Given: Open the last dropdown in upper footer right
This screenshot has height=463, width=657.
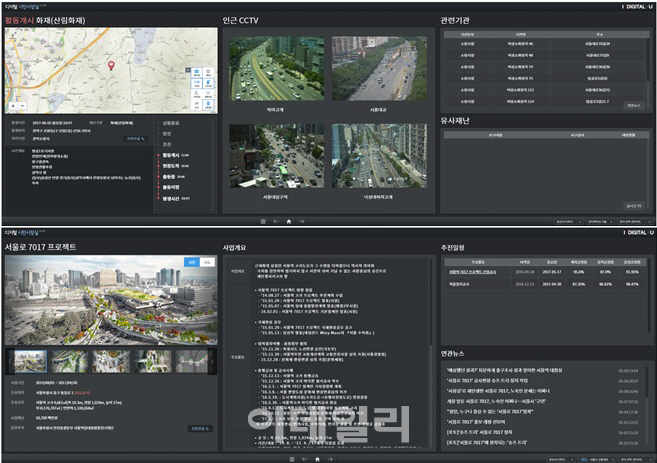Looking at the screenshot, I should [x=635, y=221].
